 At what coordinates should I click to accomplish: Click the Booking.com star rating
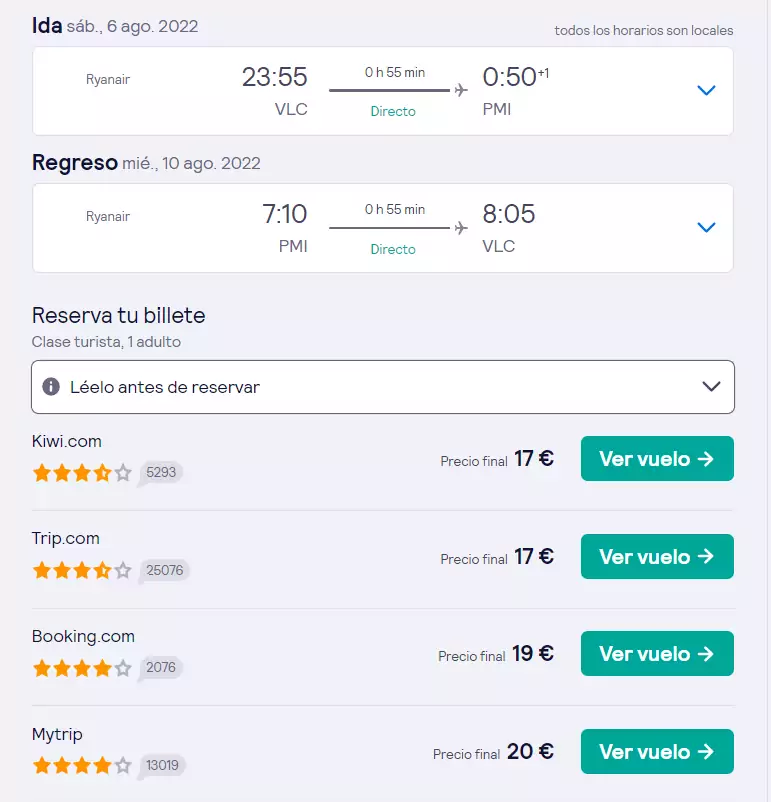click(82, 668)
